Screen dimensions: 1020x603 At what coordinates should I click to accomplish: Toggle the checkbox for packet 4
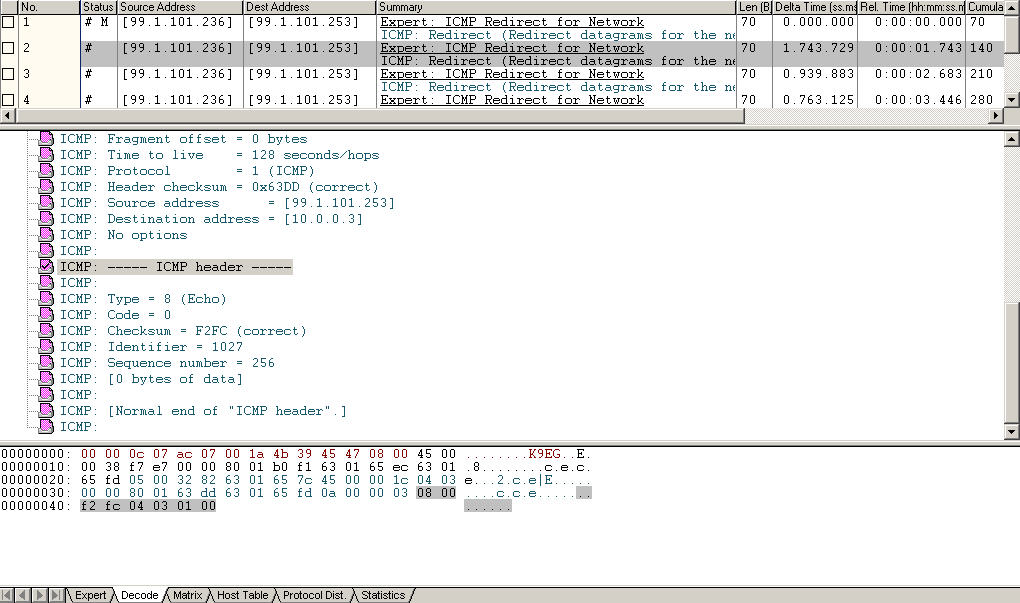(8, 99)
